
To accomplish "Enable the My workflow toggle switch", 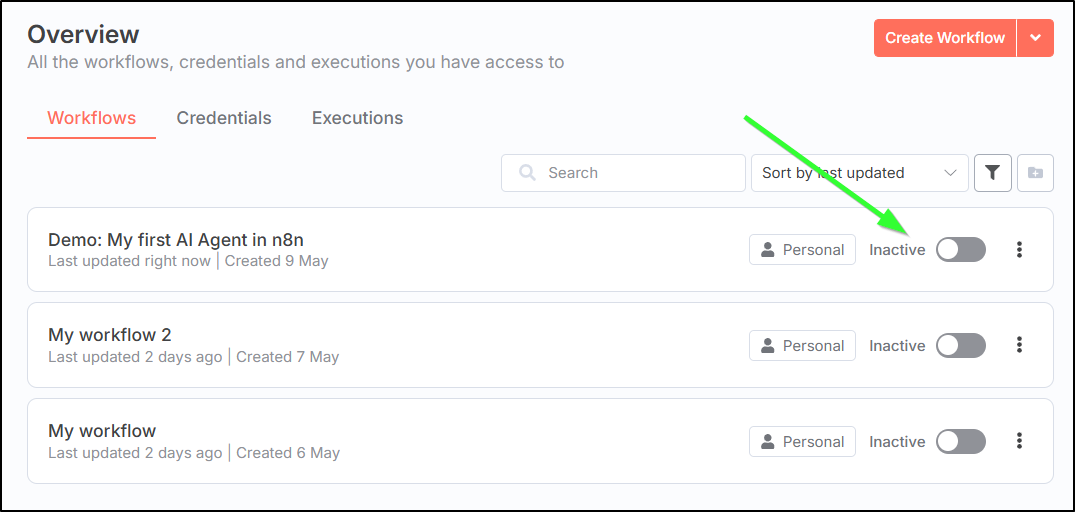I will (x=961, y=441).
